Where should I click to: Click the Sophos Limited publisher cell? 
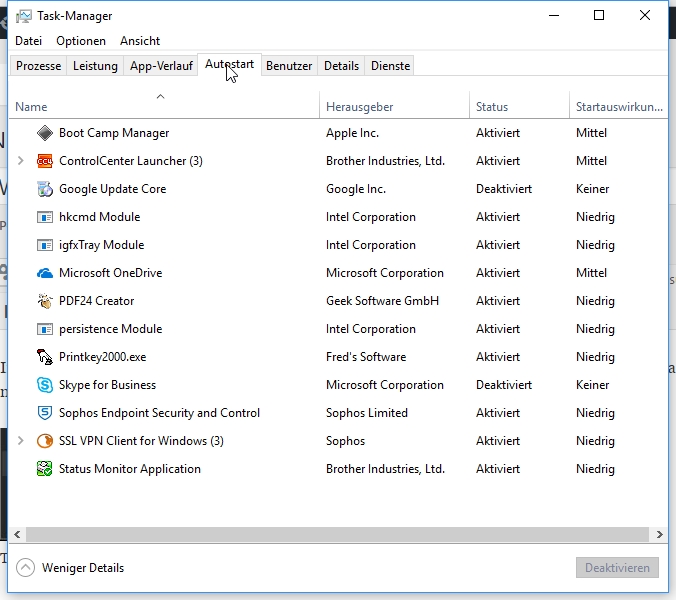tap(367, 413)
